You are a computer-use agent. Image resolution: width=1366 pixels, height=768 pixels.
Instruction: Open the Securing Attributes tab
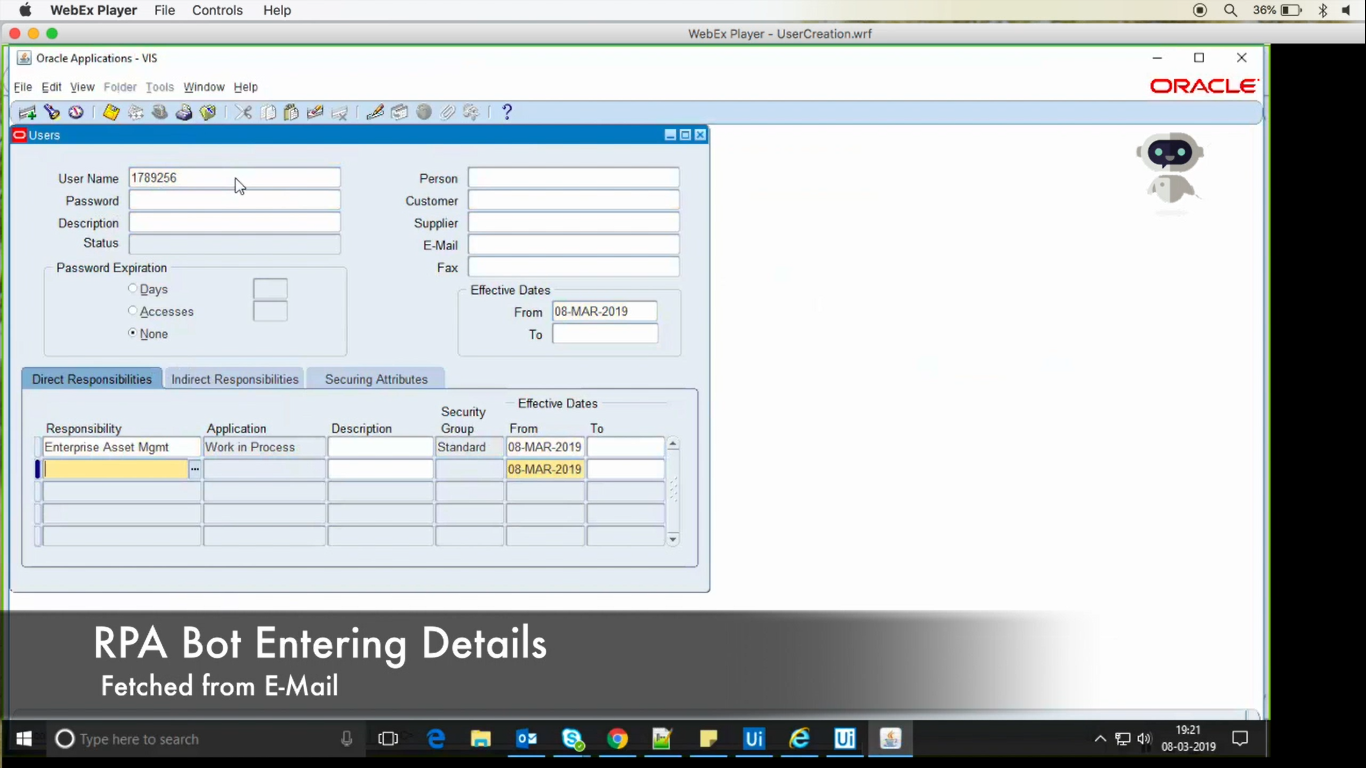click(x=376, y=379)
